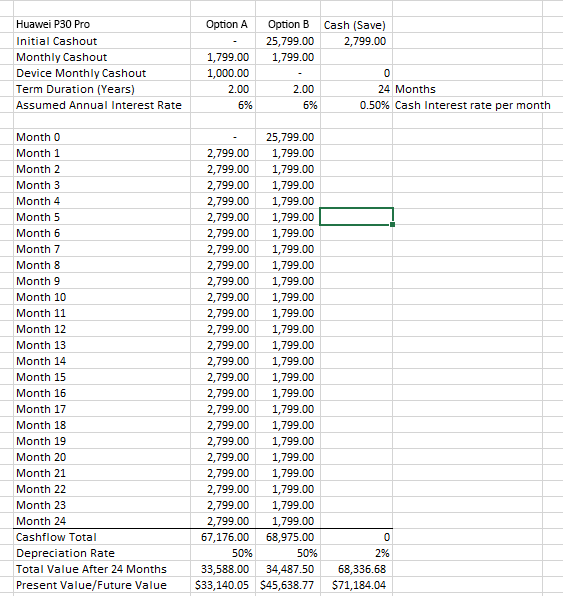Select Option B Initial Cashout 25,799.00 cell
The image size is (563, 596).
pos(288,41)
